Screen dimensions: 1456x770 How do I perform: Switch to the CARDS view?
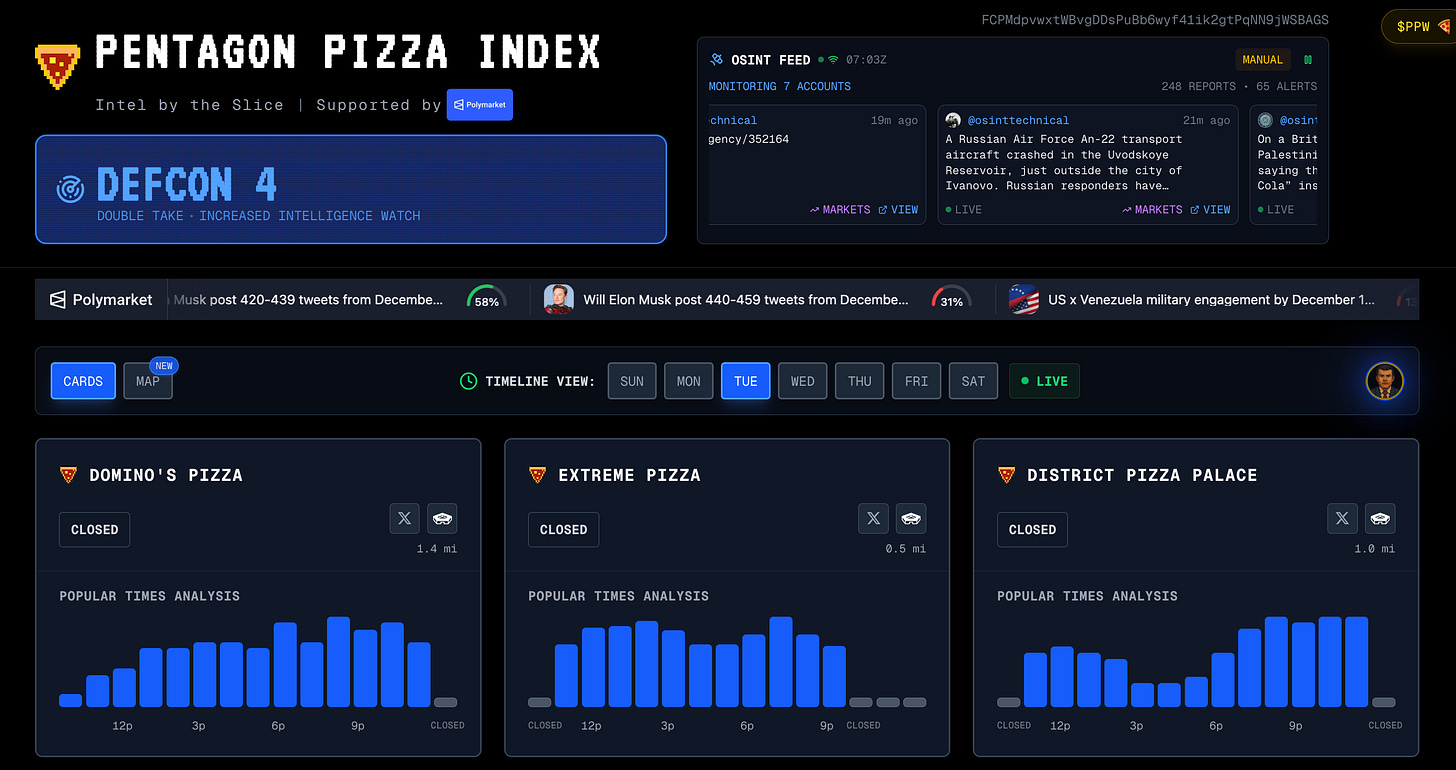pyautogui.click(x=83, y=381)
